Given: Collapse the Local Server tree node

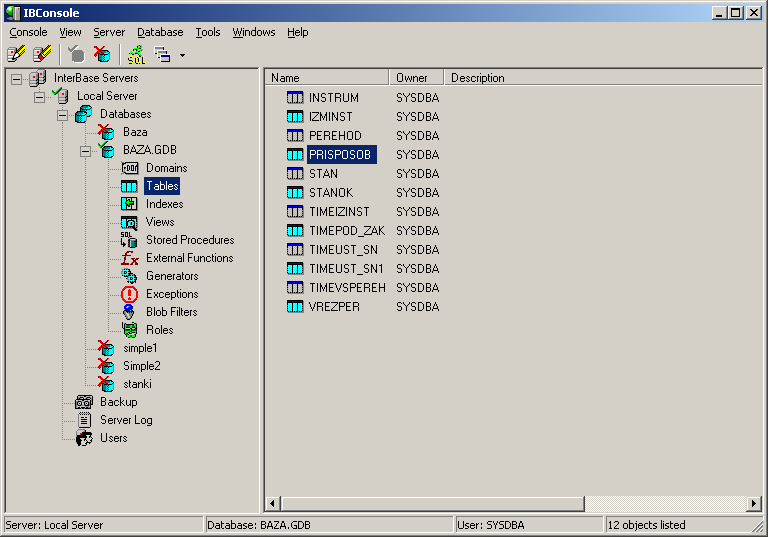Looking at the screenshot, I should tap(39, 97).
